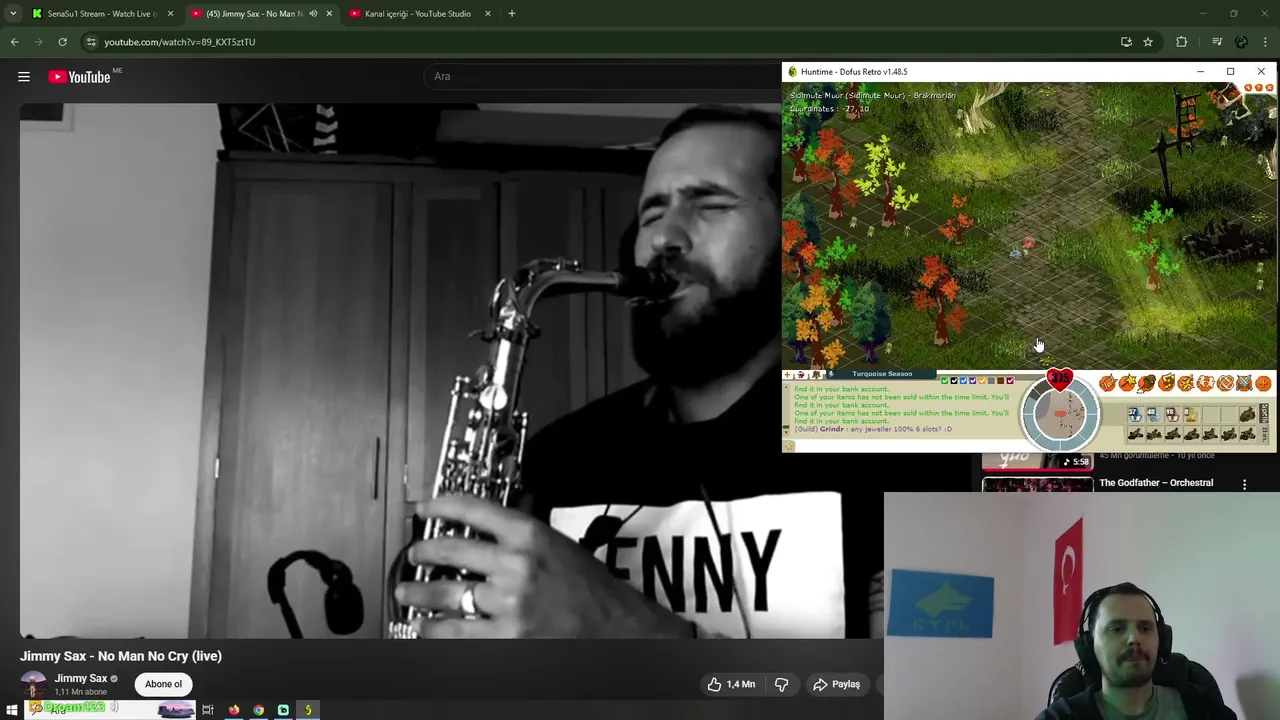Open Dofus inventory bag icon
The height and width of the screenshot is (720, 1280).
(x=1147, y=383)
